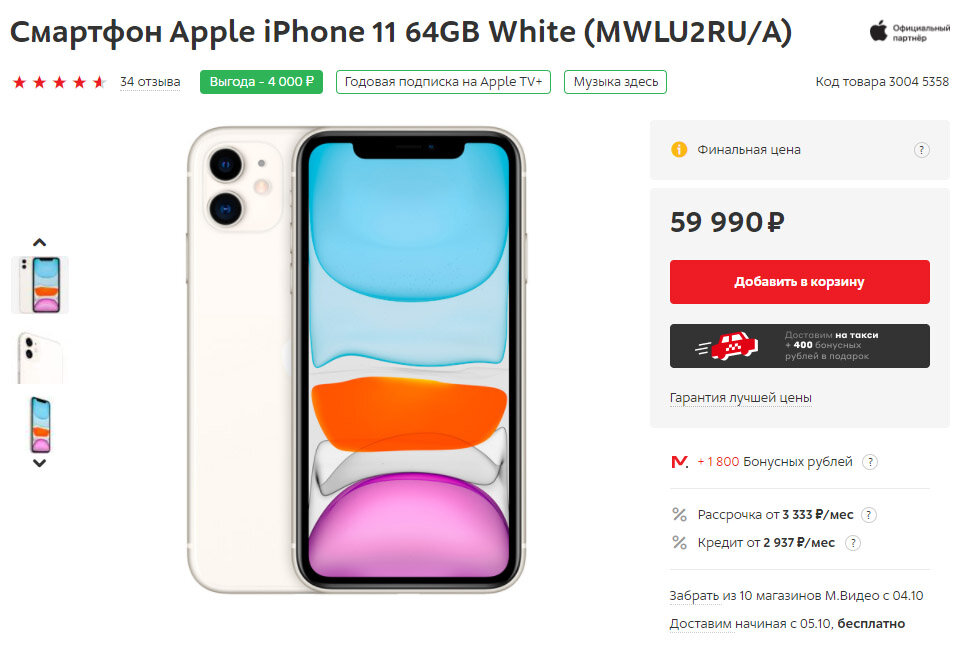Show previous thumbnails with up chevron
Screen dimensions: 967x661
[39, 242]
